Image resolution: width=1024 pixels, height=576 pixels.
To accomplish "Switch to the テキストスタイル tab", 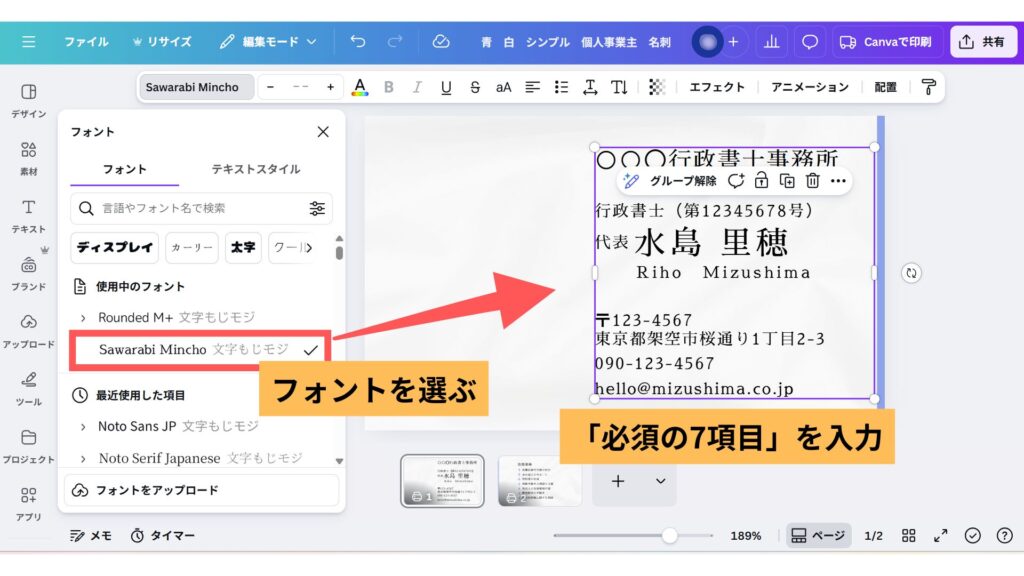I will click(255, 169).
